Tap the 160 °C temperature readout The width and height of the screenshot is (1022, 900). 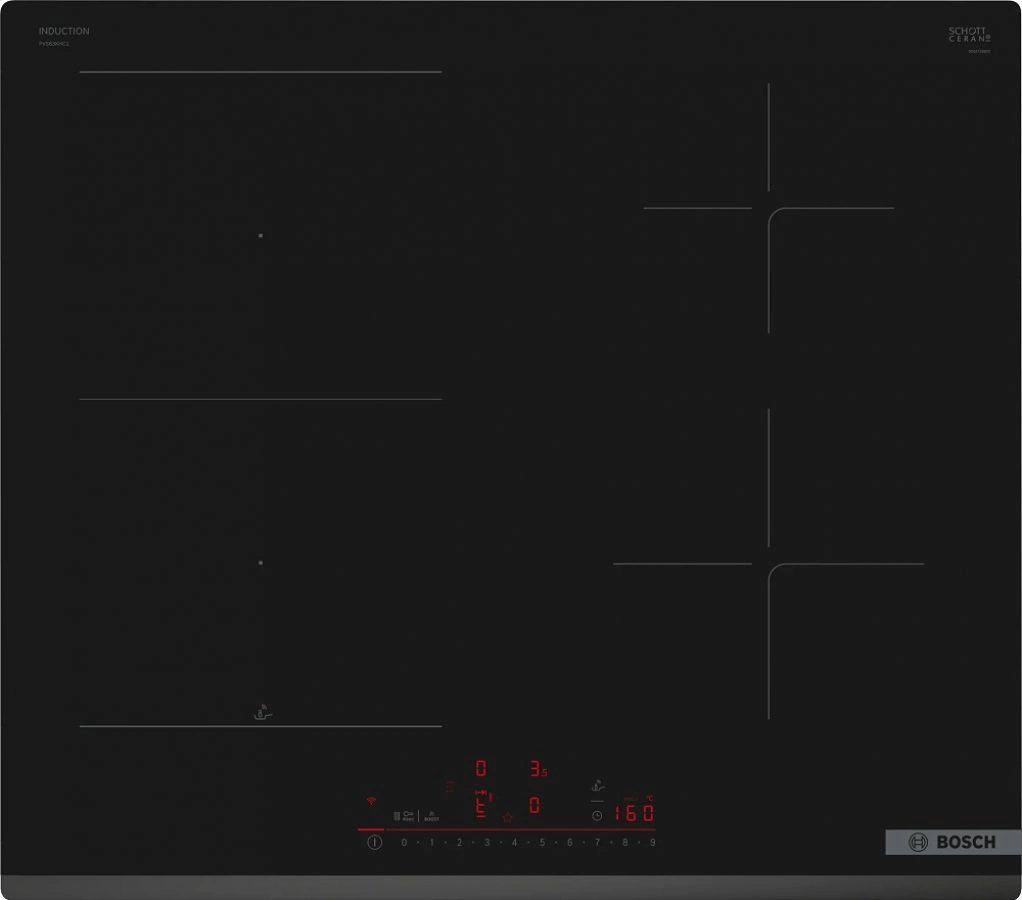634,812
